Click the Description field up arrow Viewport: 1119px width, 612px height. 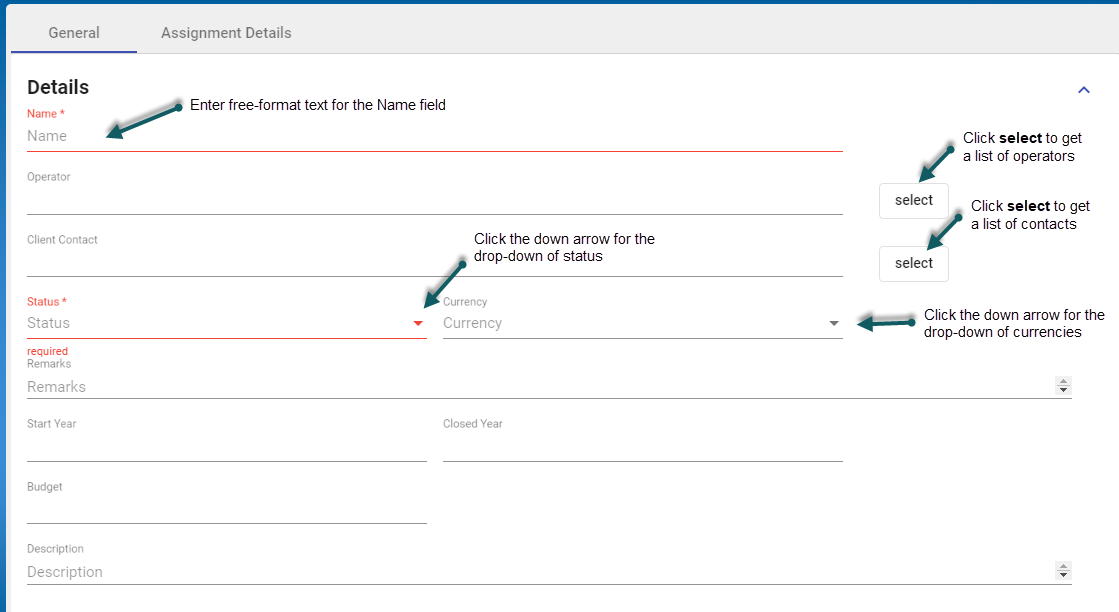click(1063, 567)
